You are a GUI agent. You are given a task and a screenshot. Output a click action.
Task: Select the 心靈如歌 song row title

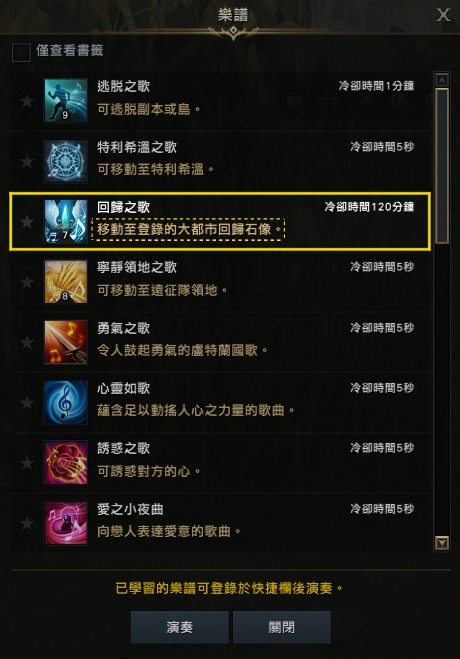124,388
